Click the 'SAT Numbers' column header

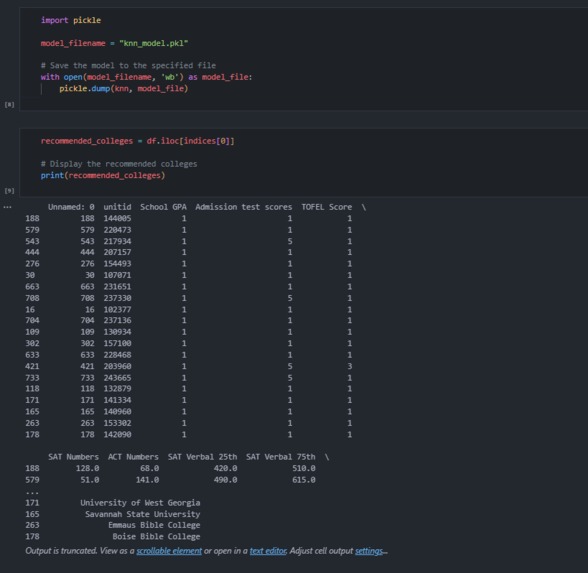[x=74, y=457]
